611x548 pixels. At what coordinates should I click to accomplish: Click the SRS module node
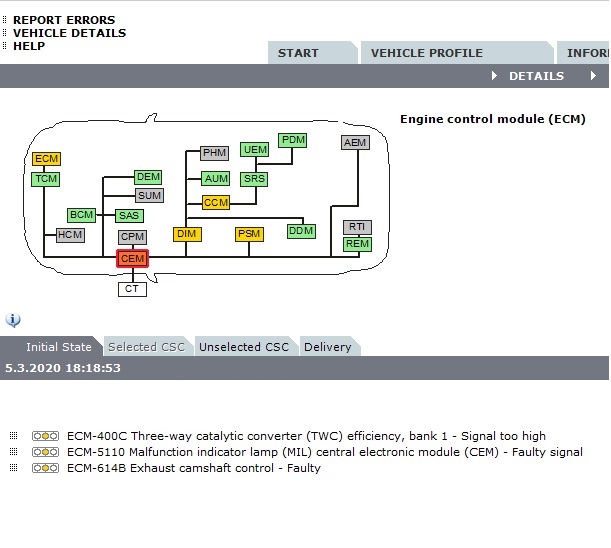click(254, 179)
